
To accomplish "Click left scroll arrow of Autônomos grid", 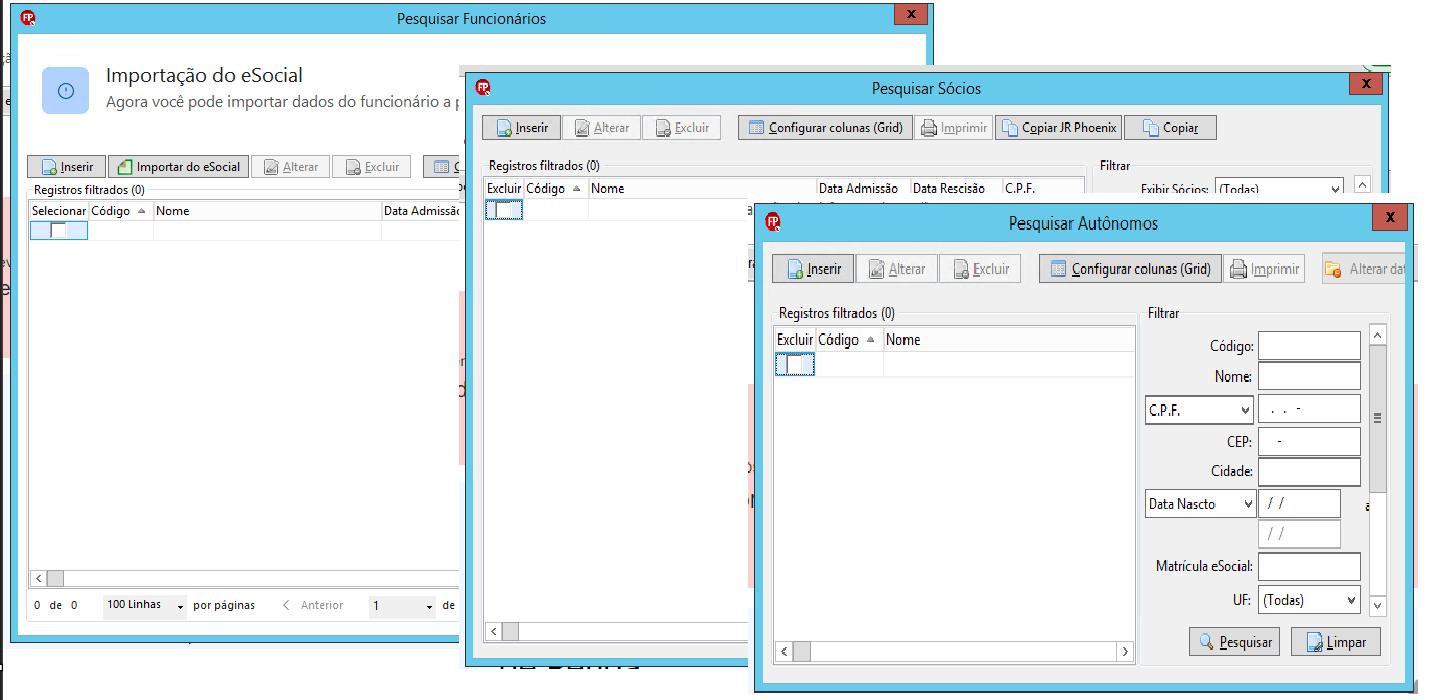I will 784,651.
